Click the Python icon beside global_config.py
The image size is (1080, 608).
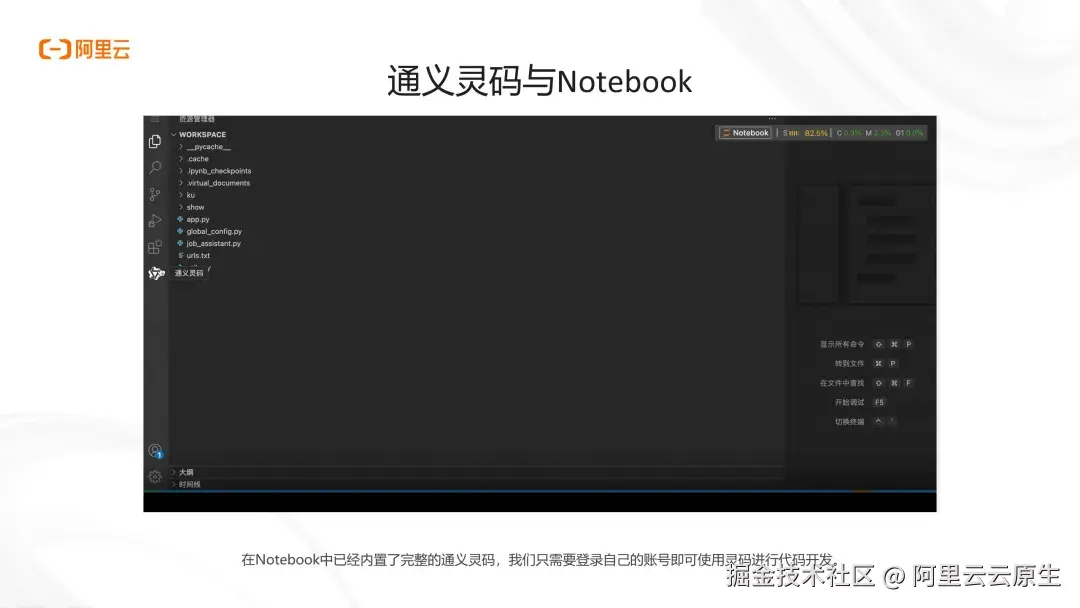180,231
